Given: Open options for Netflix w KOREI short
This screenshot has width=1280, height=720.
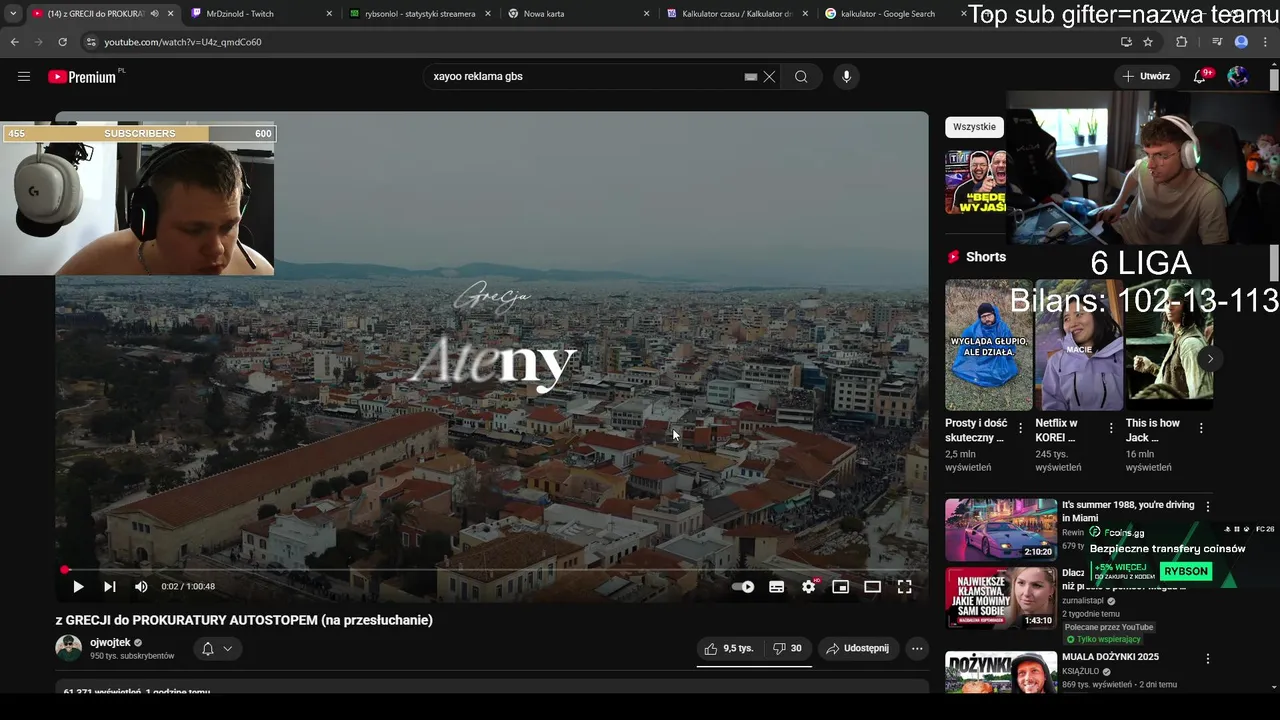Looking at the screenshot, I should pos(1111,428).
